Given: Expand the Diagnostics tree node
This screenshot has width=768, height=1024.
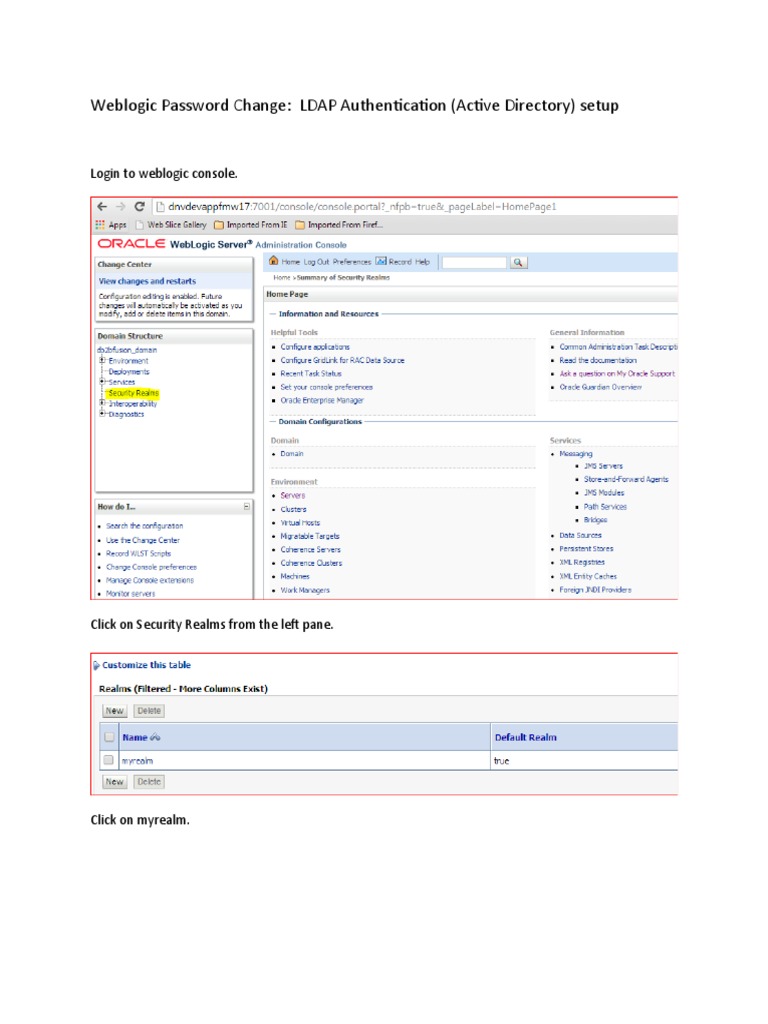Looking at the screenshot, I should (103, 414).
